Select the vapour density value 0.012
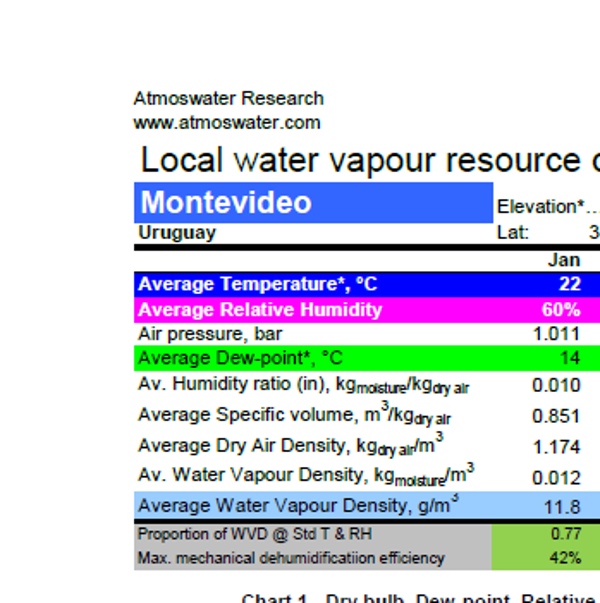This screenshot has height=603, width=600. point(556,478)
